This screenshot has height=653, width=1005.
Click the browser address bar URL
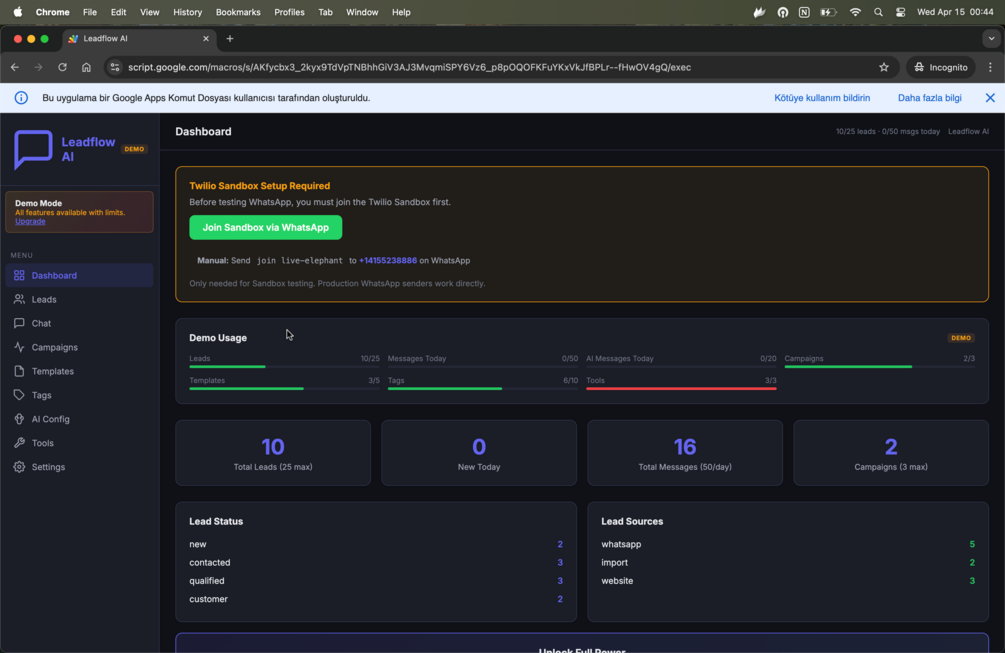pos(409,67)
